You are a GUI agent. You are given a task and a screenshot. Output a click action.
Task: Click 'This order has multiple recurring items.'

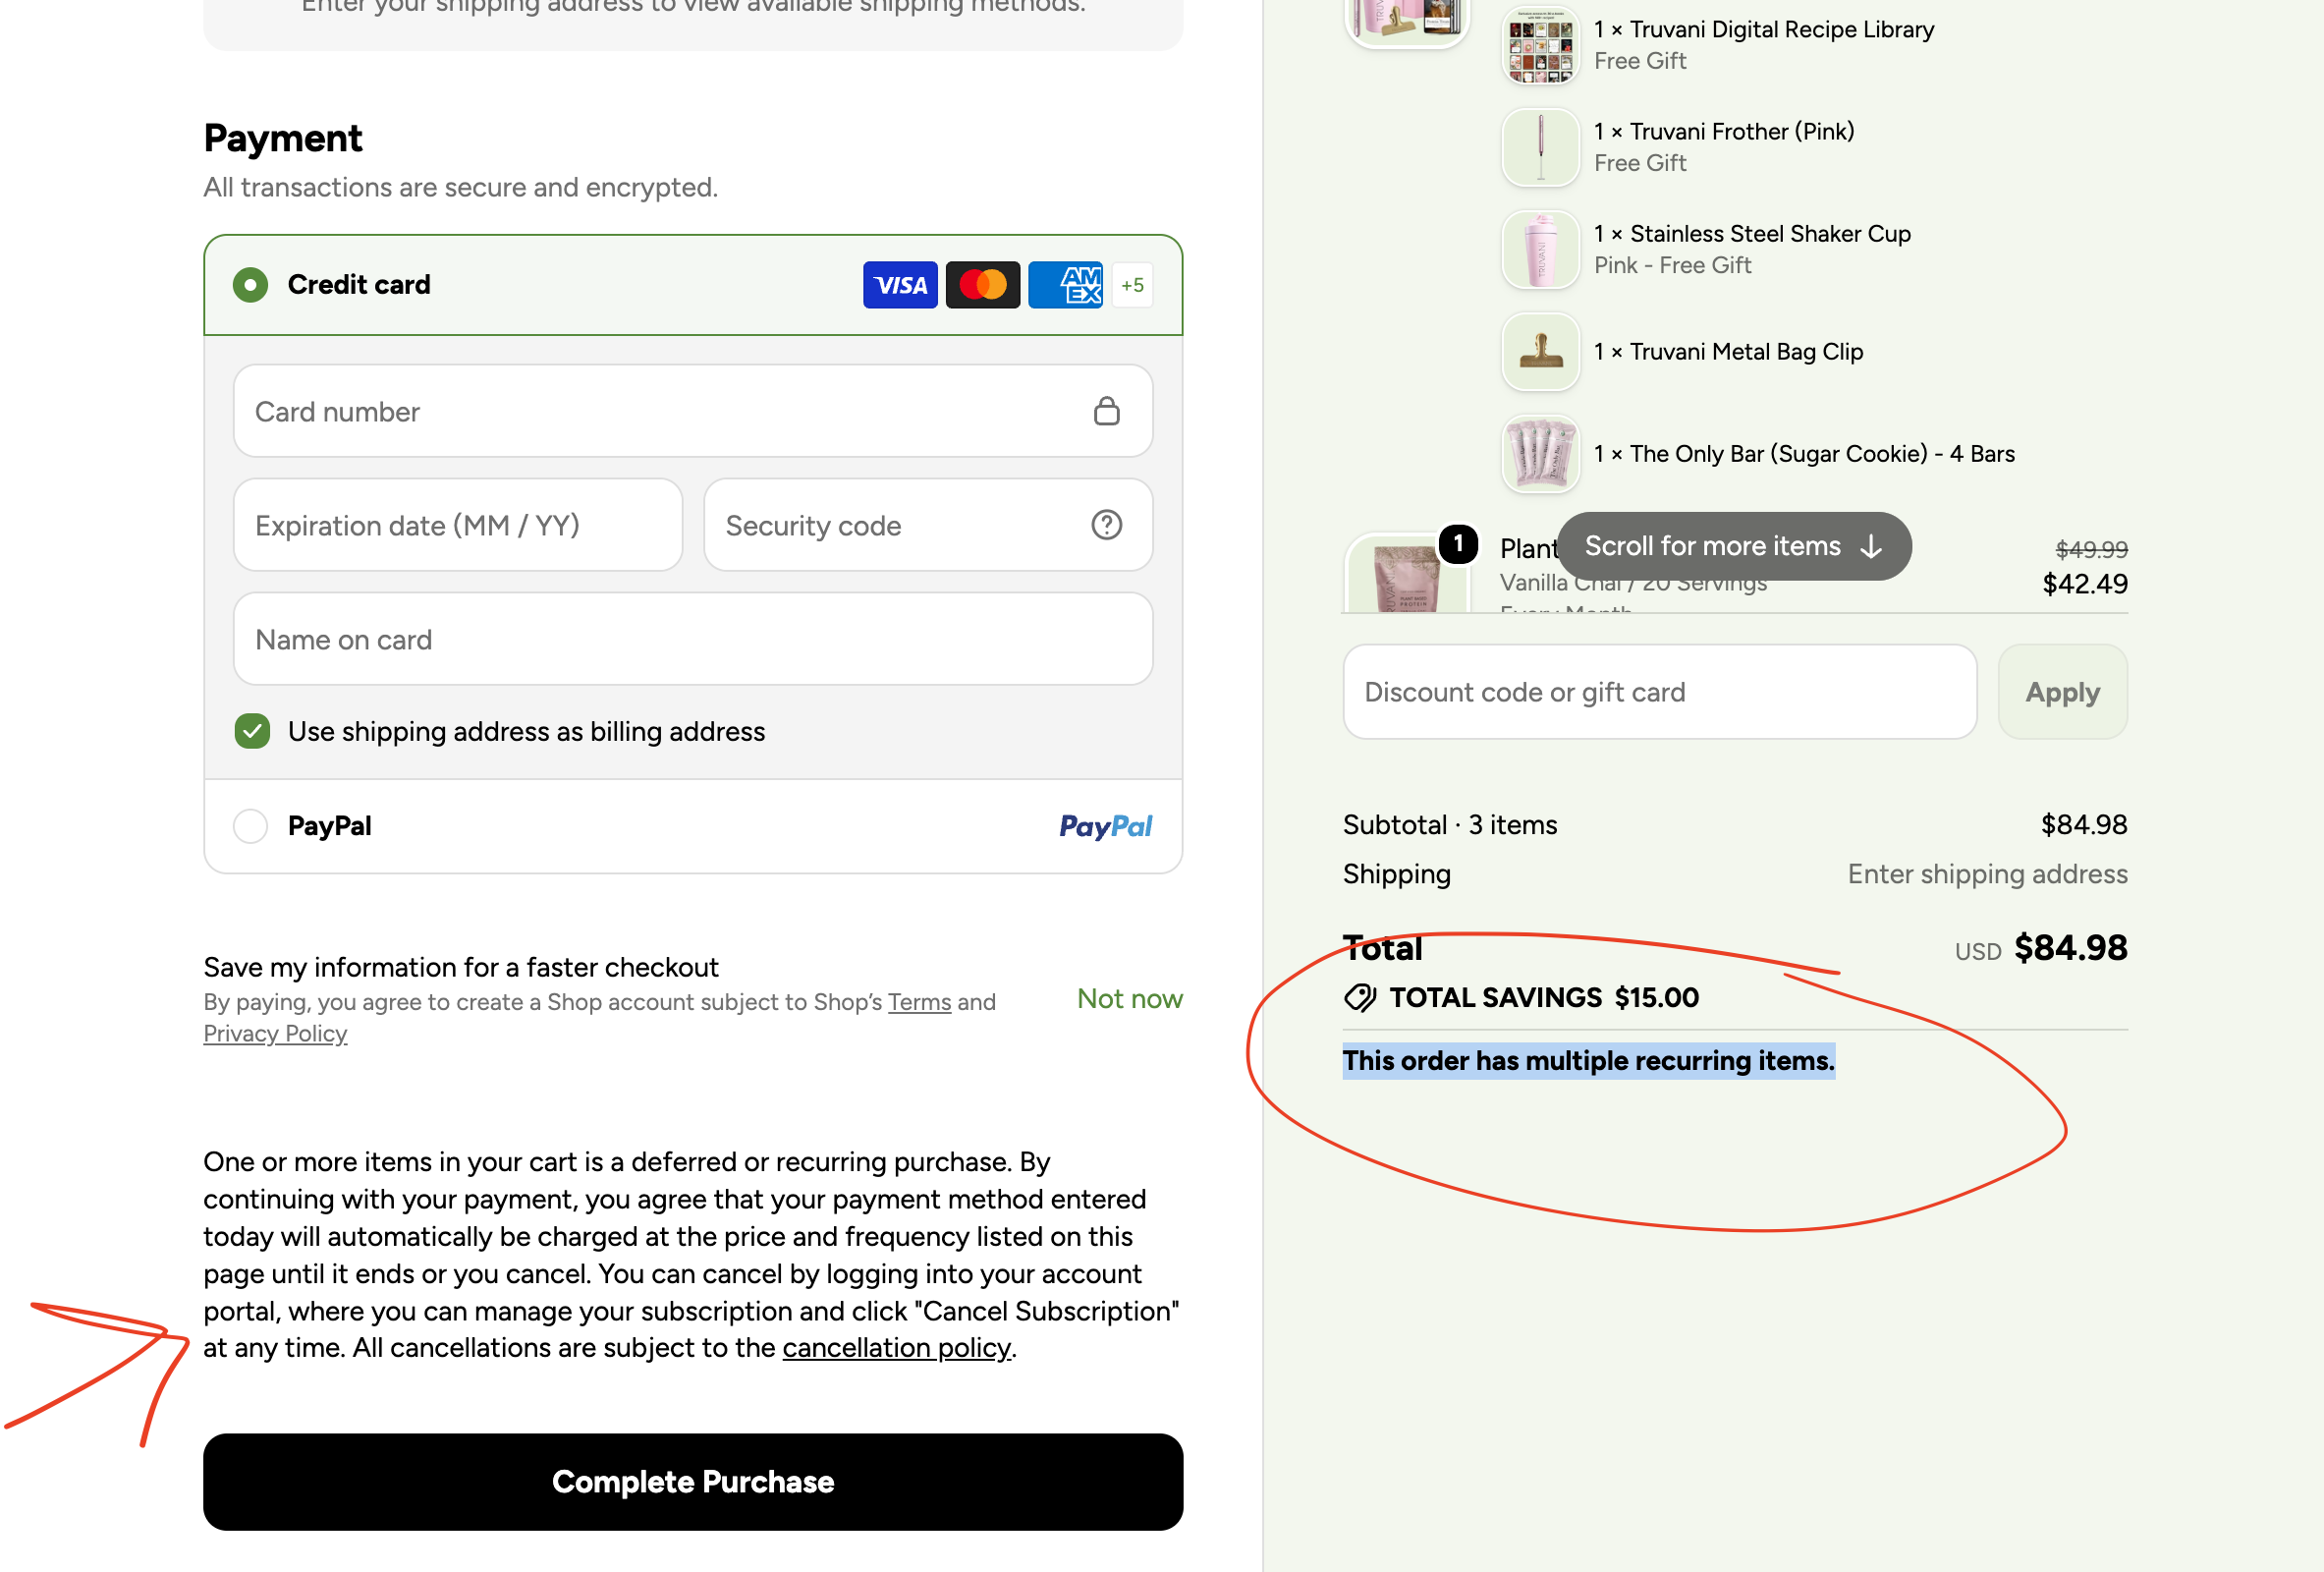coord(1588,1061)
